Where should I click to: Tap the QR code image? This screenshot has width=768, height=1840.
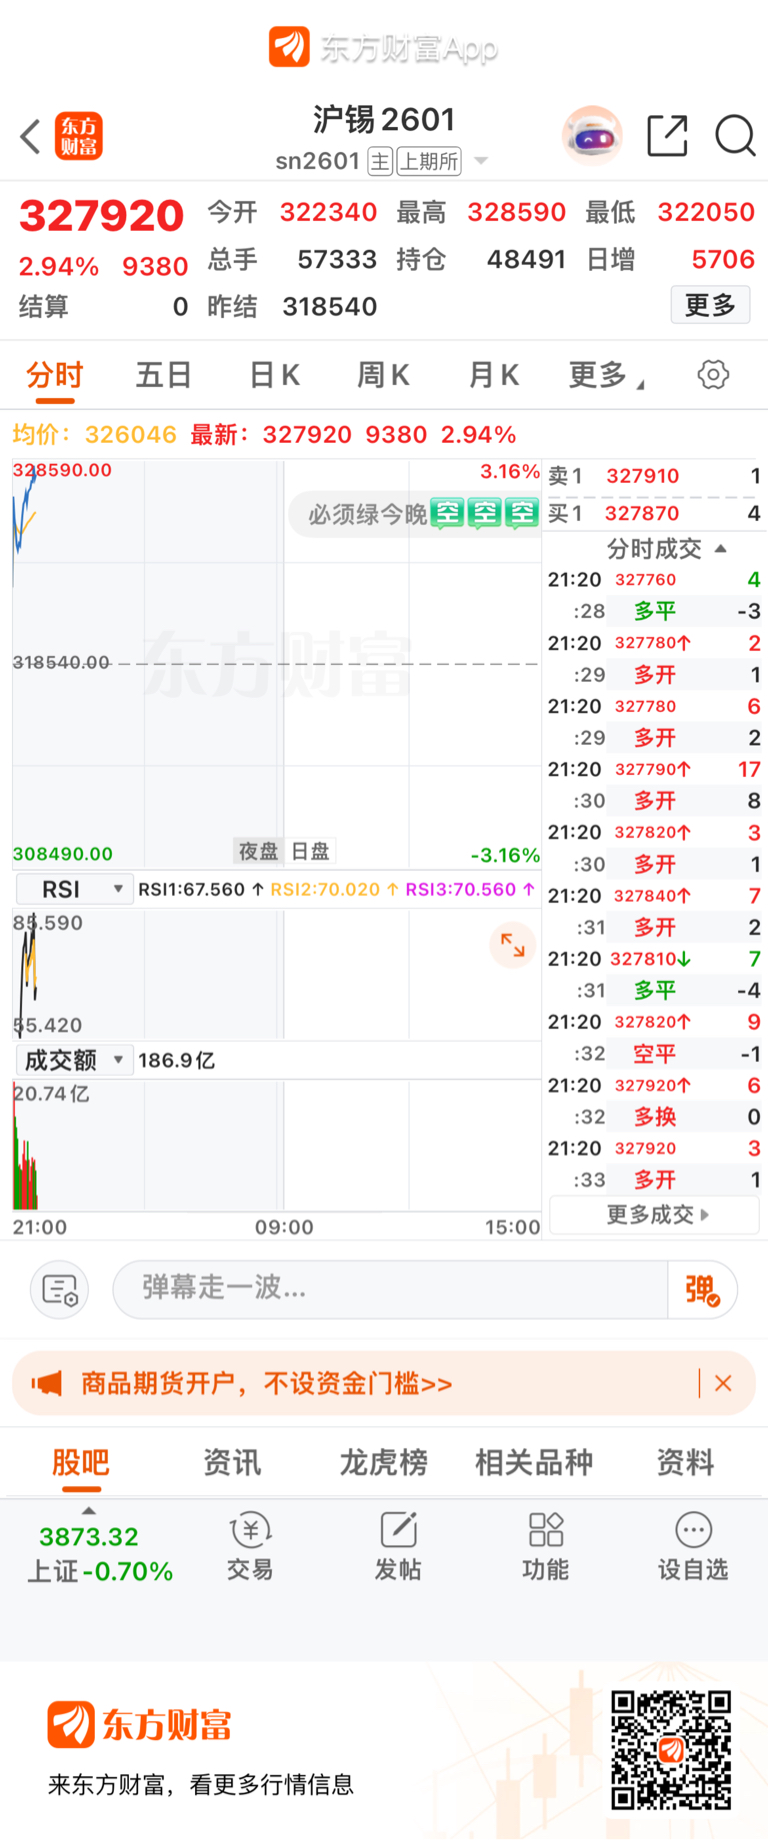pyautogui.click(x=671, y=1750)
